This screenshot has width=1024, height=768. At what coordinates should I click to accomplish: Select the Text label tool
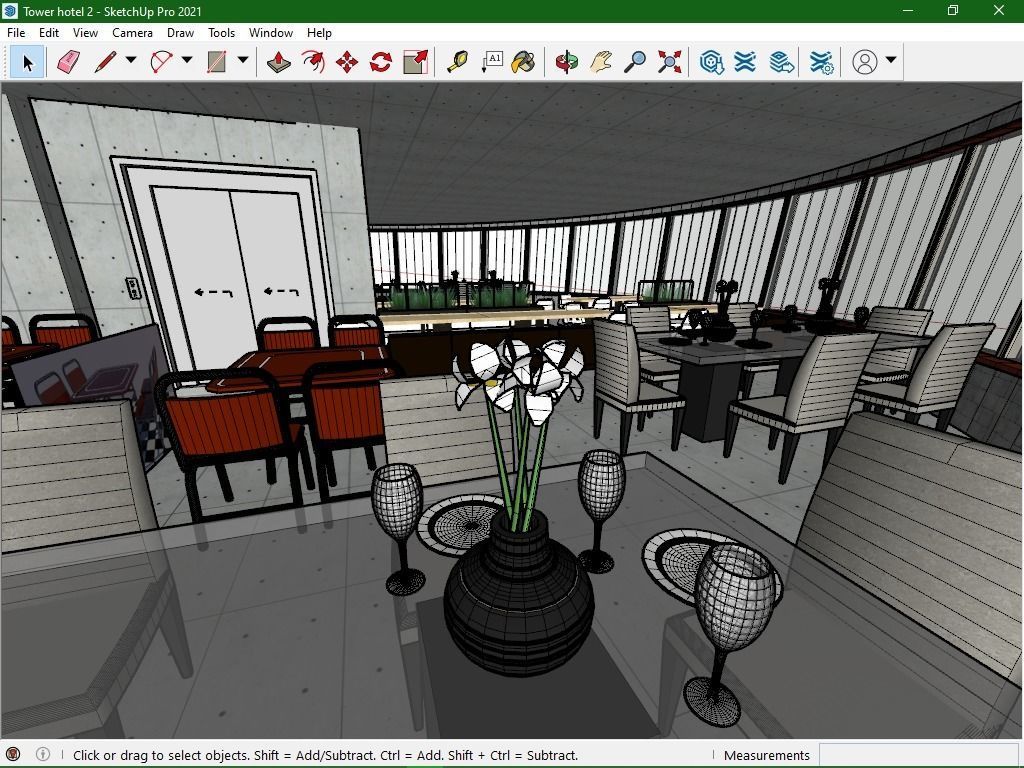coord(492,62)
